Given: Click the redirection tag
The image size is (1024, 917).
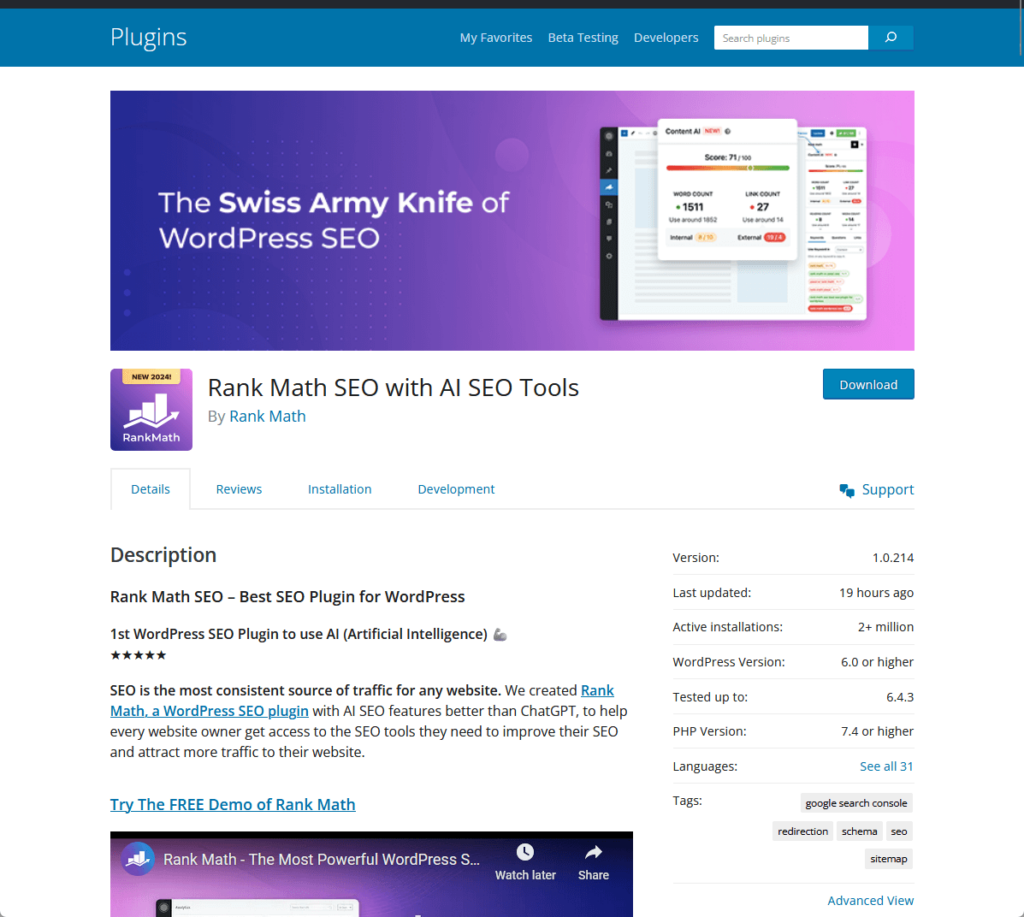Looking at the screenshot, I should point(803,831).
